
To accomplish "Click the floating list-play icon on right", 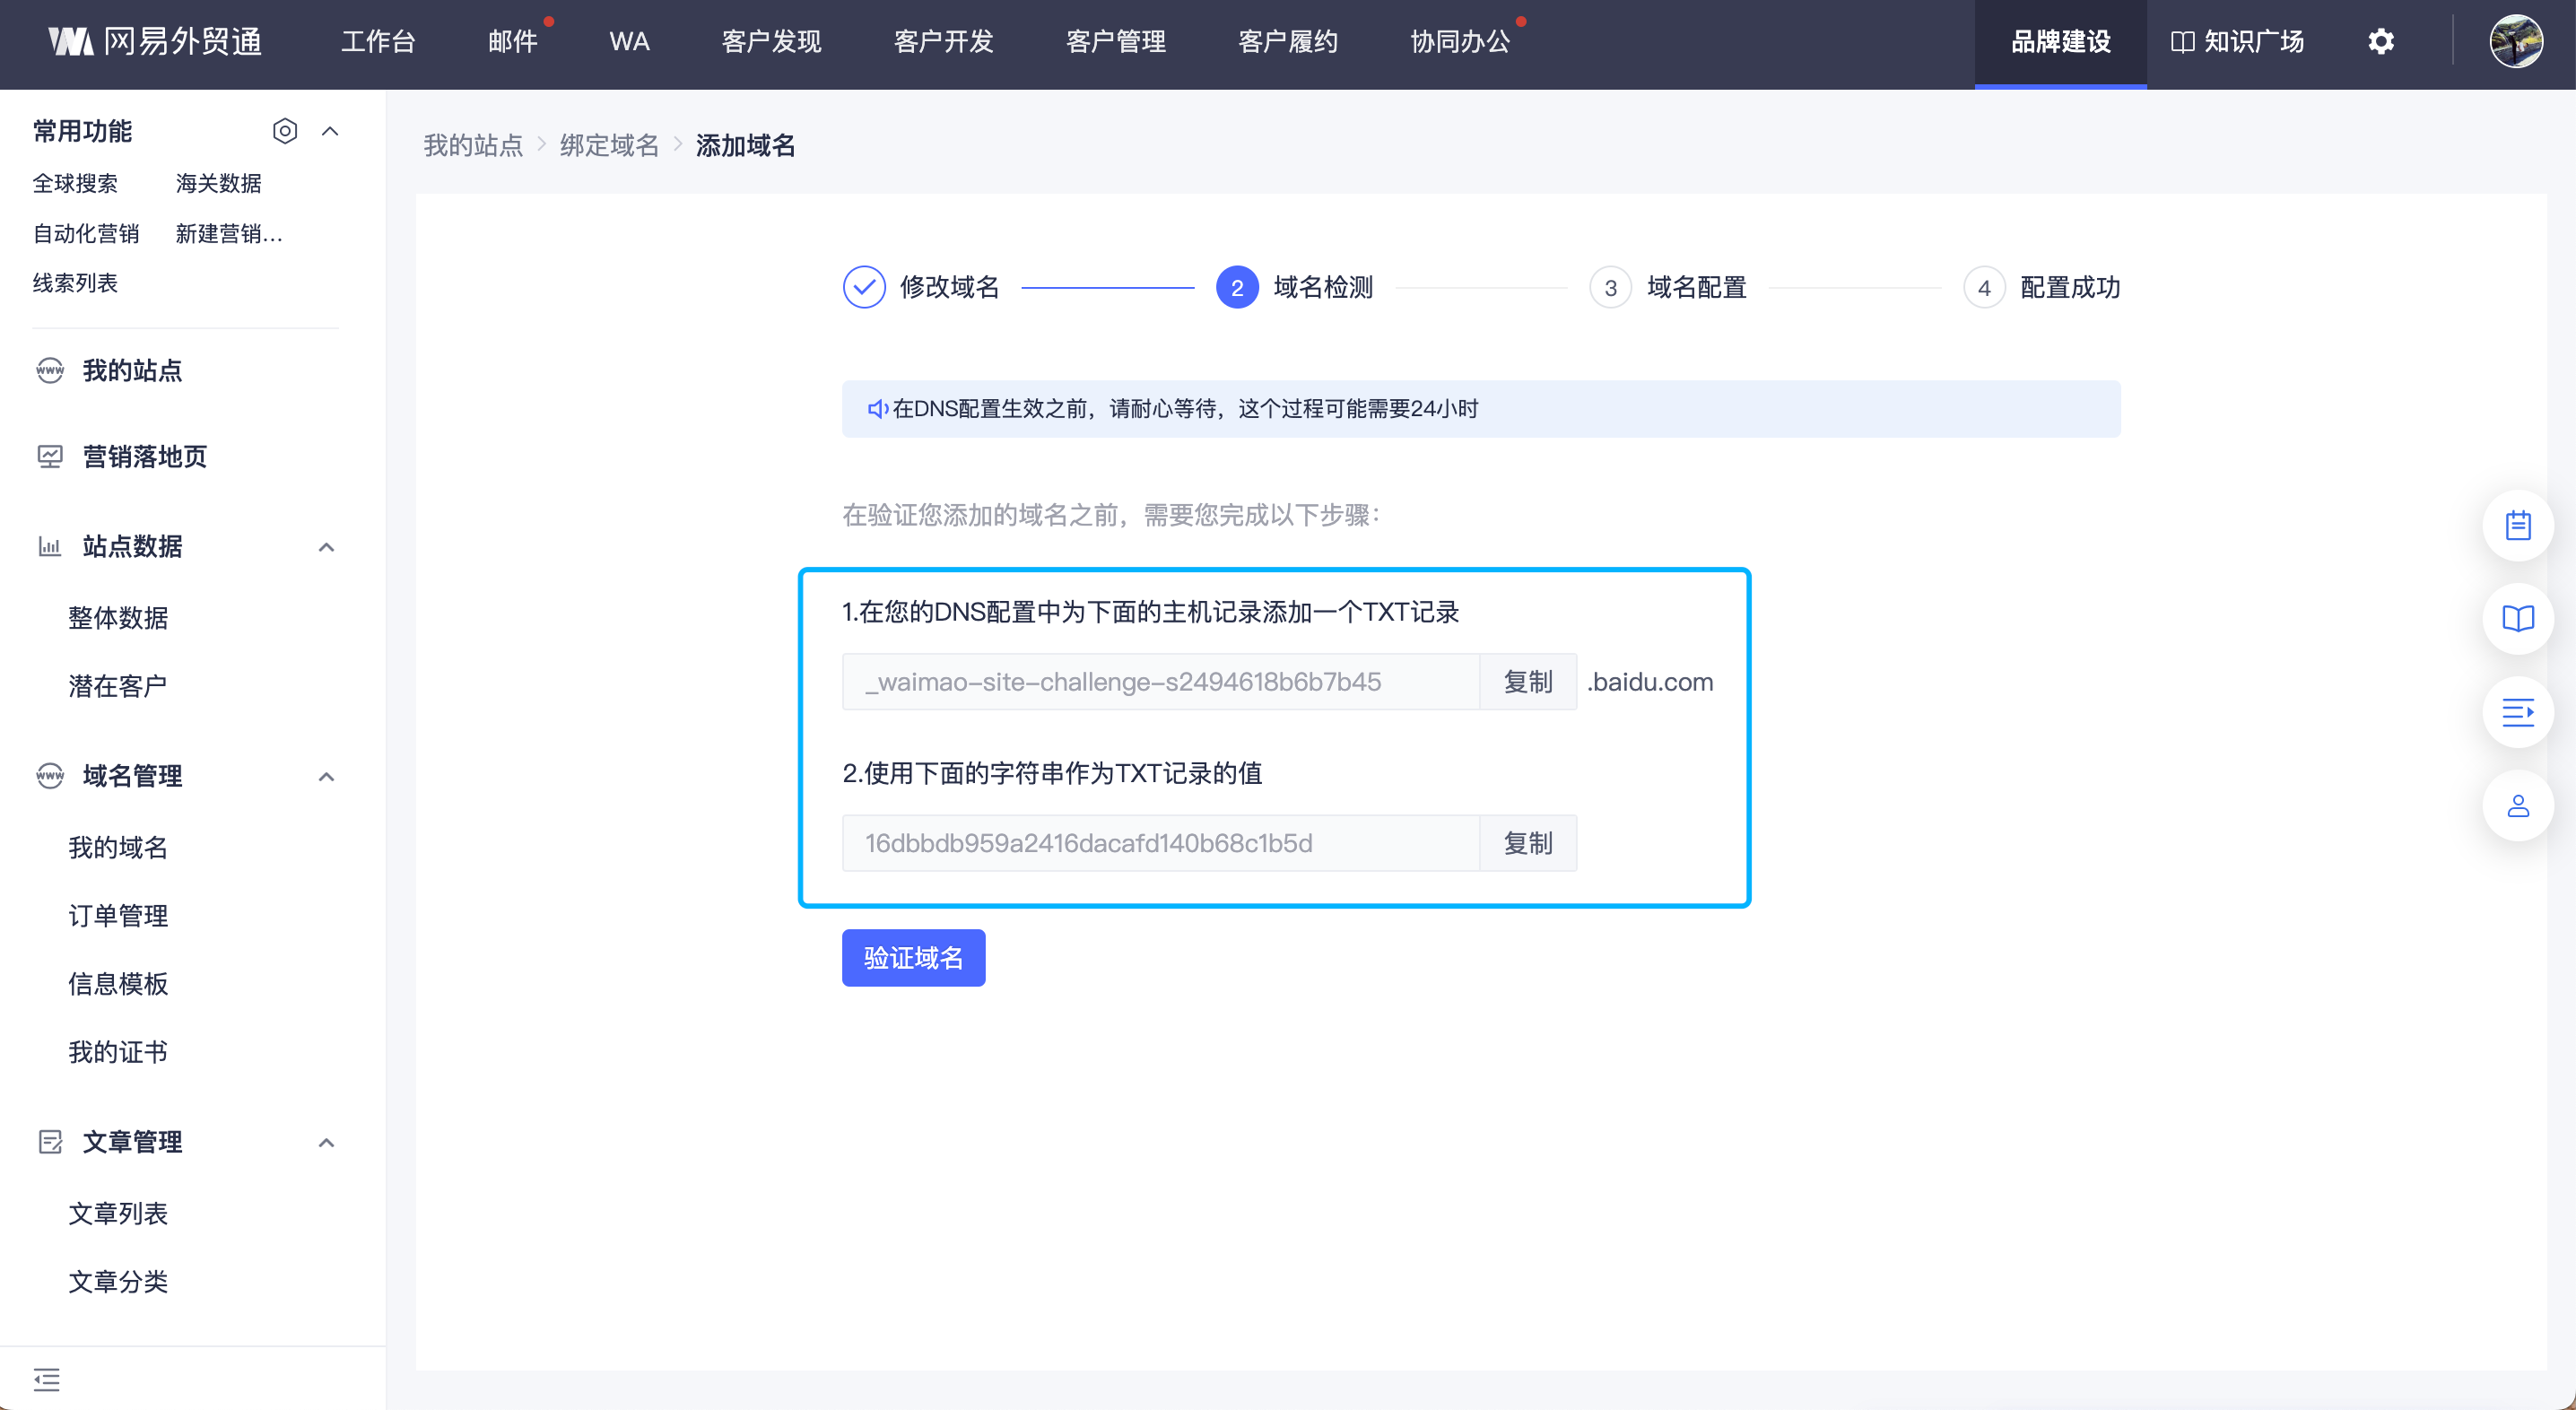I will pos(2517,712).
